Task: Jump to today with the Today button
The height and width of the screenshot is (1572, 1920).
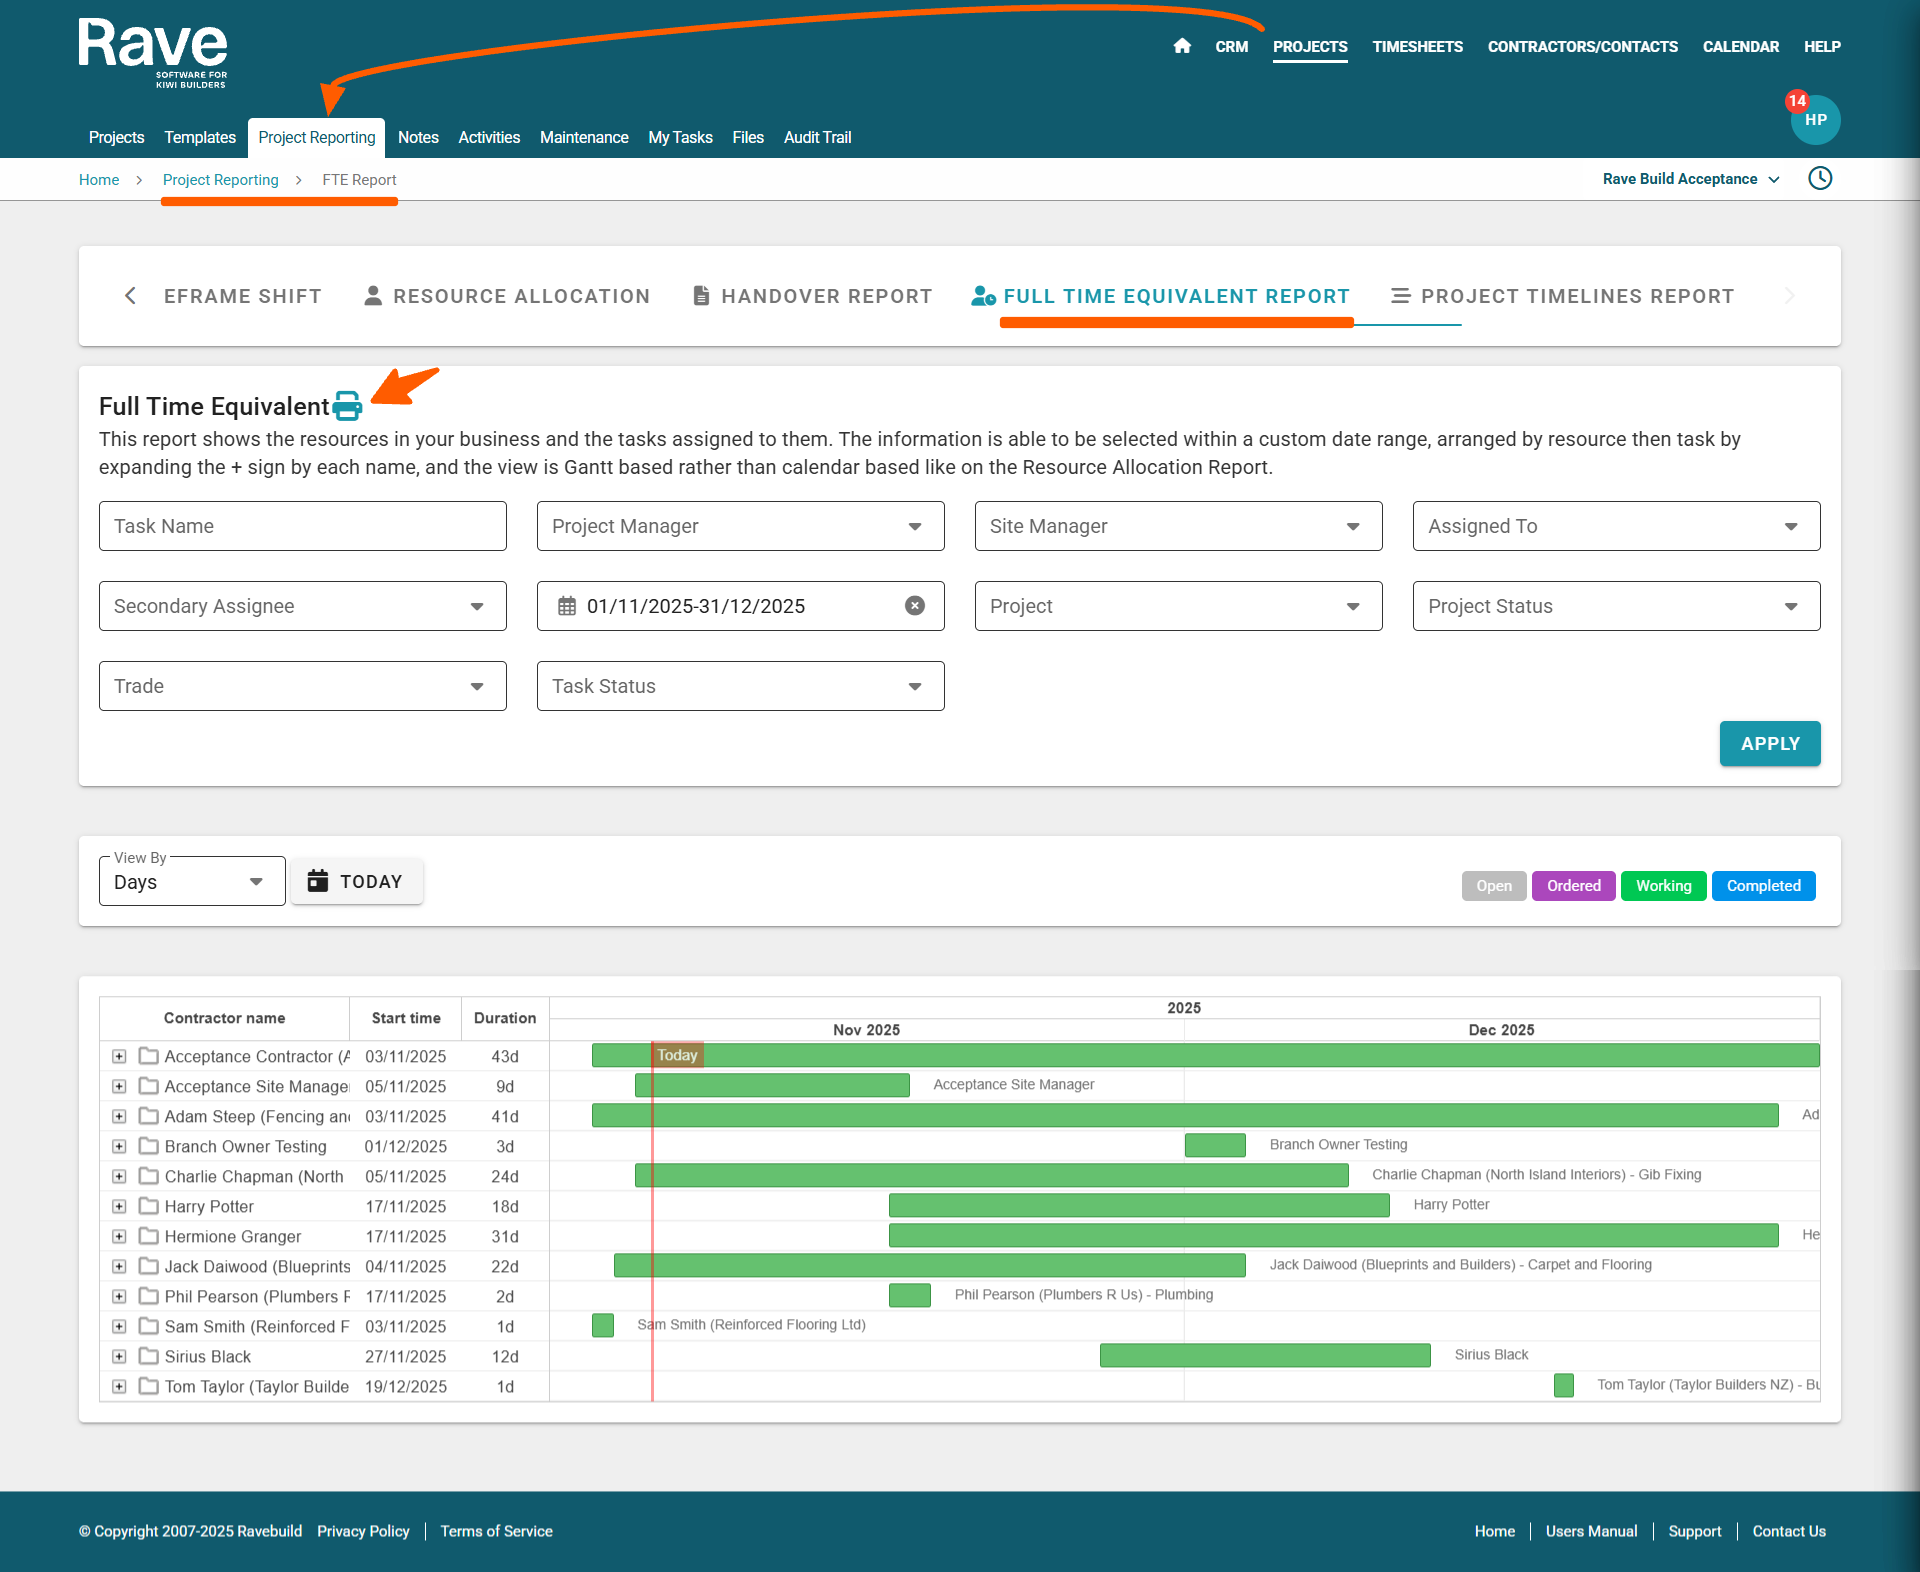Action: [x=356, y=882]
